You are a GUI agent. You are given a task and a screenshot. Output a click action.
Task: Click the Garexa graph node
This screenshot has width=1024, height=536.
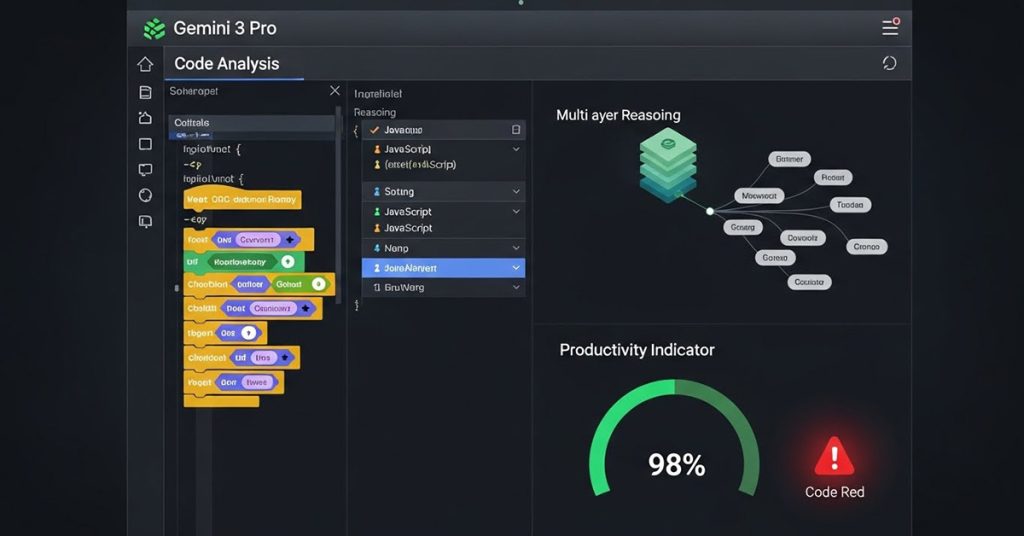click(775, 257)
